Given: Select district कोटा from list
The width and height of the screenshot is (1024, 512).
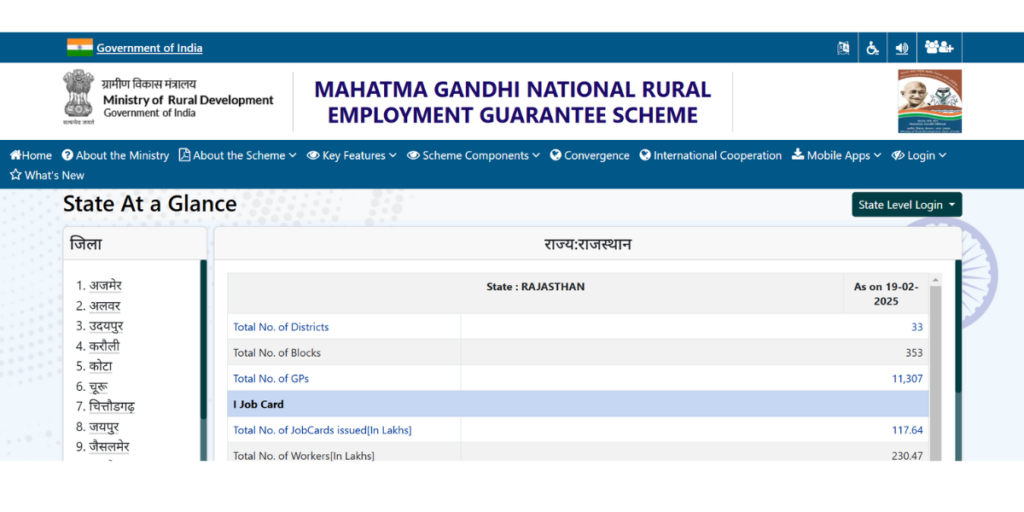Looking at the screenshot, I should (101, 366).
